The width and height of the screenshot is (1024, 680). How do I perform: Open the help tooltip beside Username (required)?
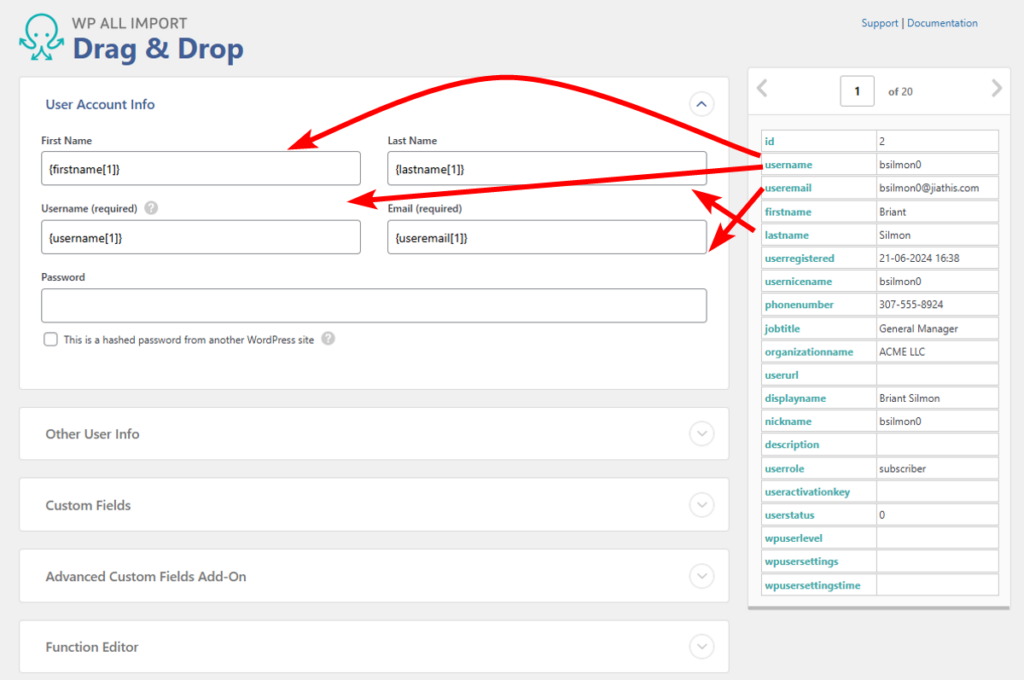151,209
